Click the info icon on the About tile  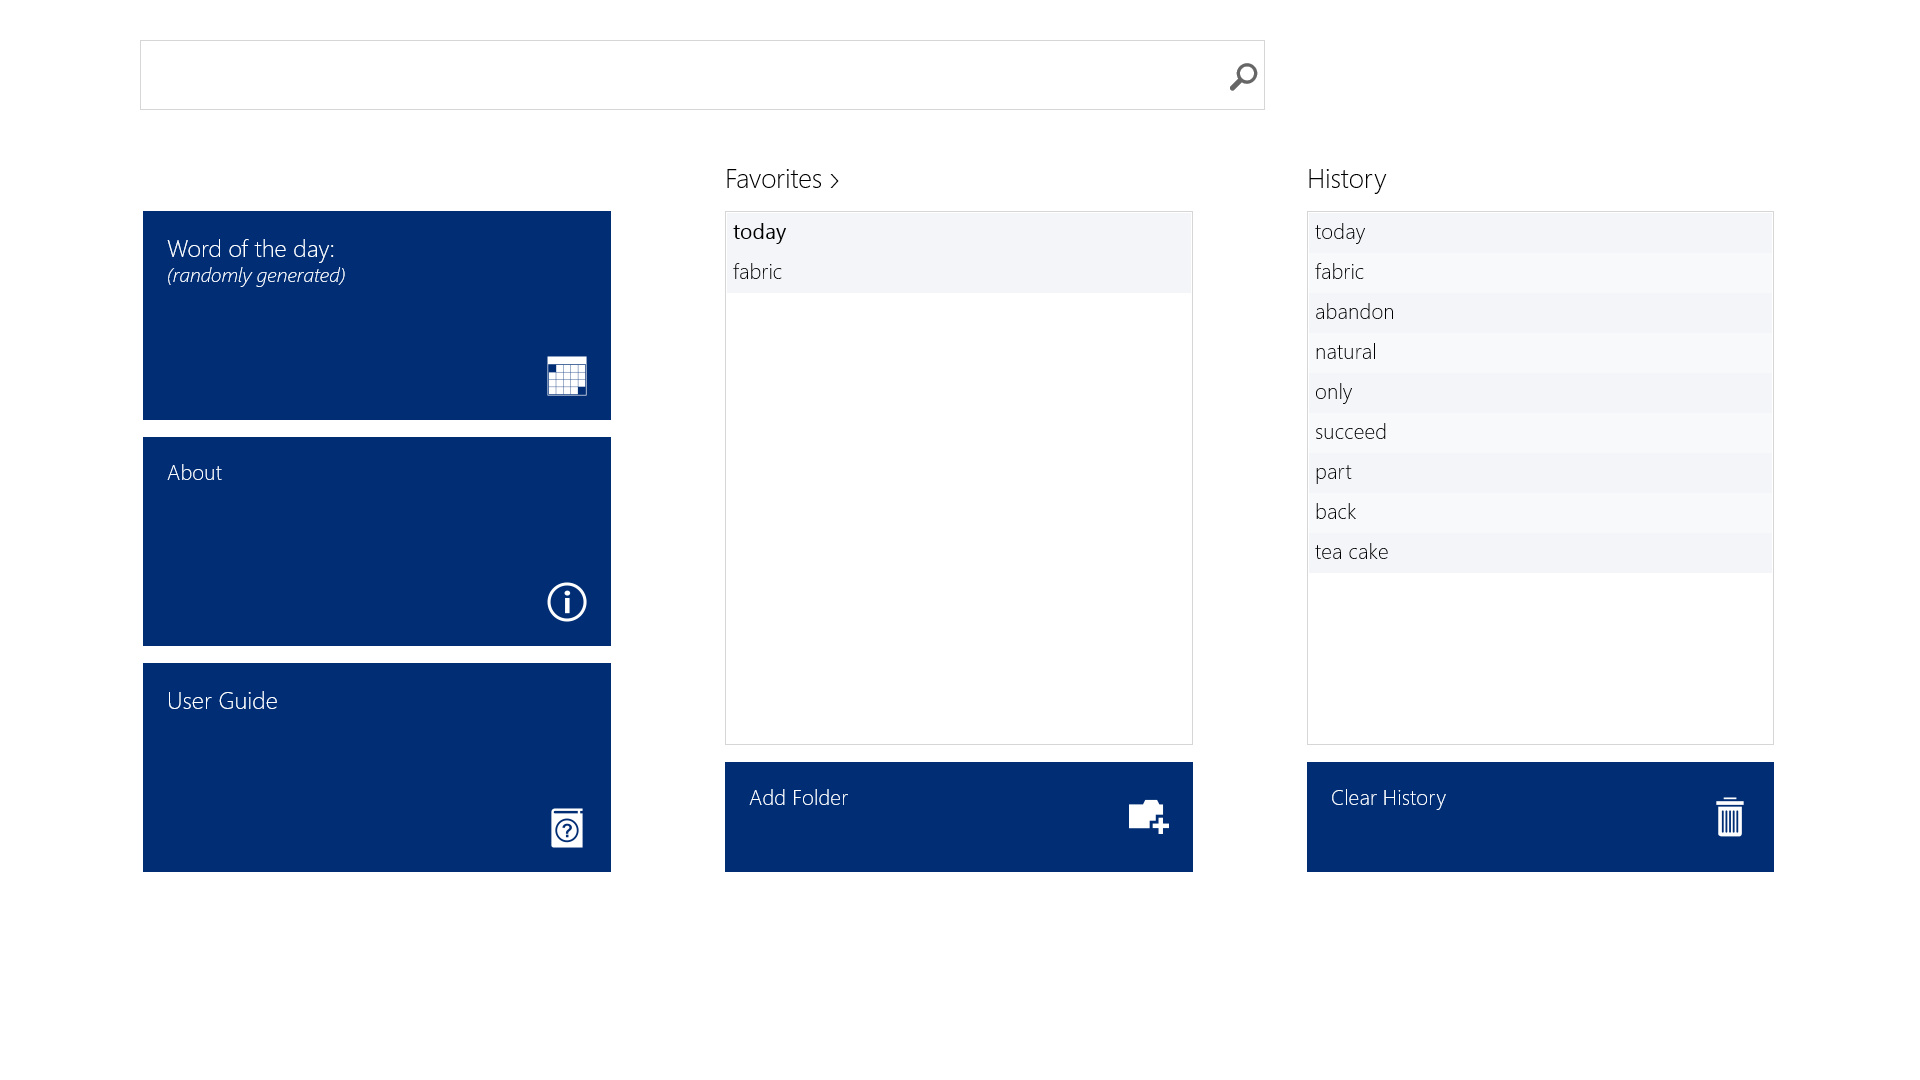(x=566, y=603)
